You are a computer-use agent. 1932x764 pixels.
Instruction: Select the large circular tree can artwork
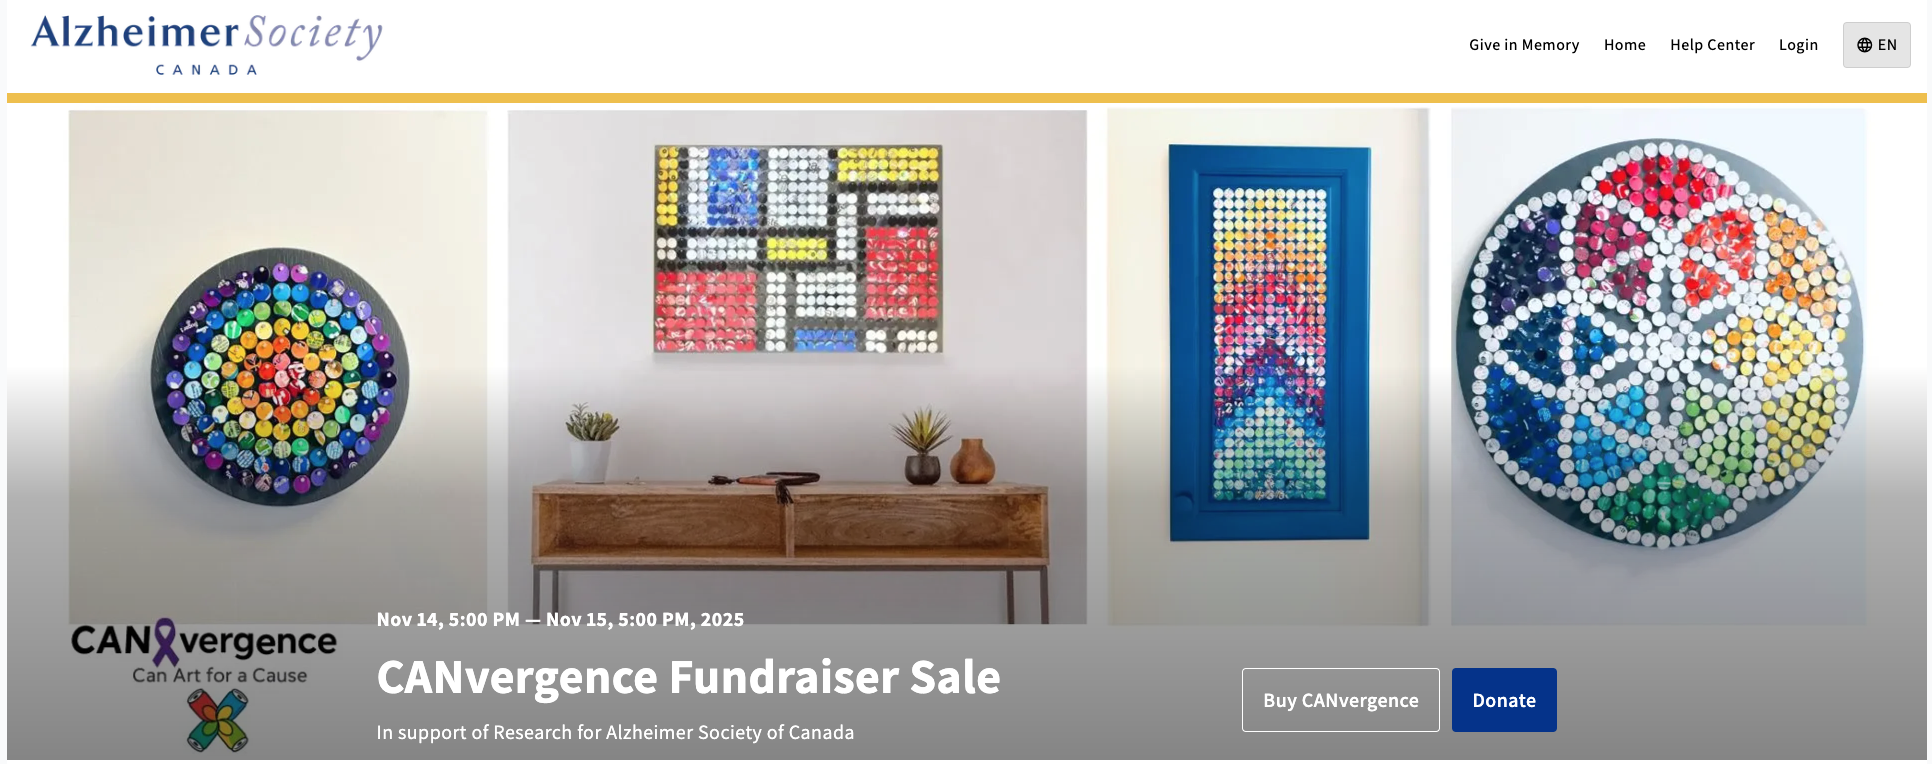(1657, 343)
